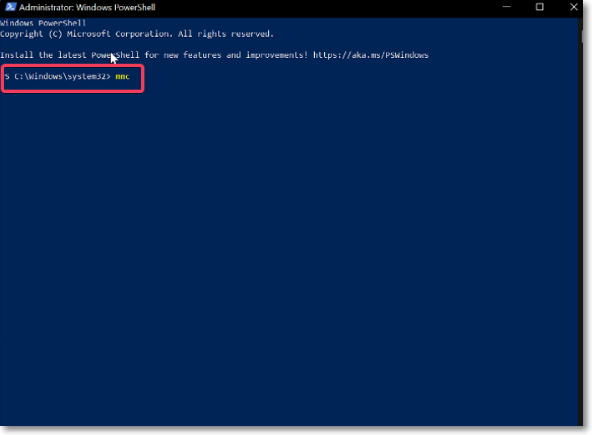
Task: Close the Windows PowerShell window
Action: 574,7
